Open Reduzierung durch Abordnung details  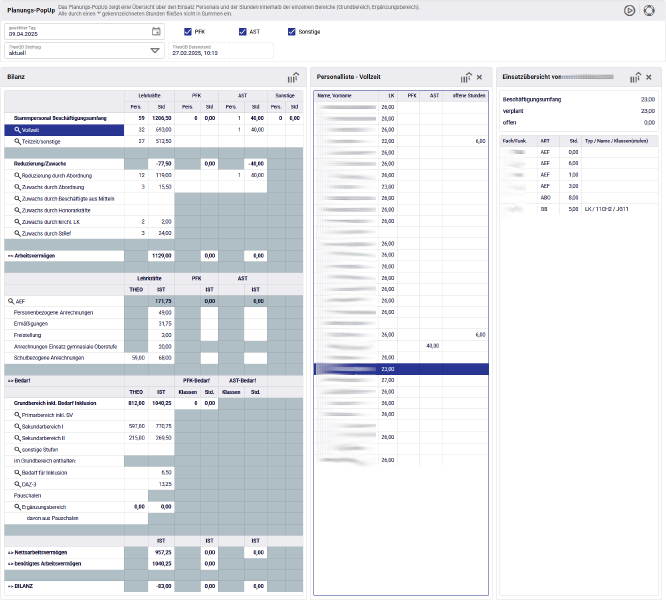[x=17, y=175]
